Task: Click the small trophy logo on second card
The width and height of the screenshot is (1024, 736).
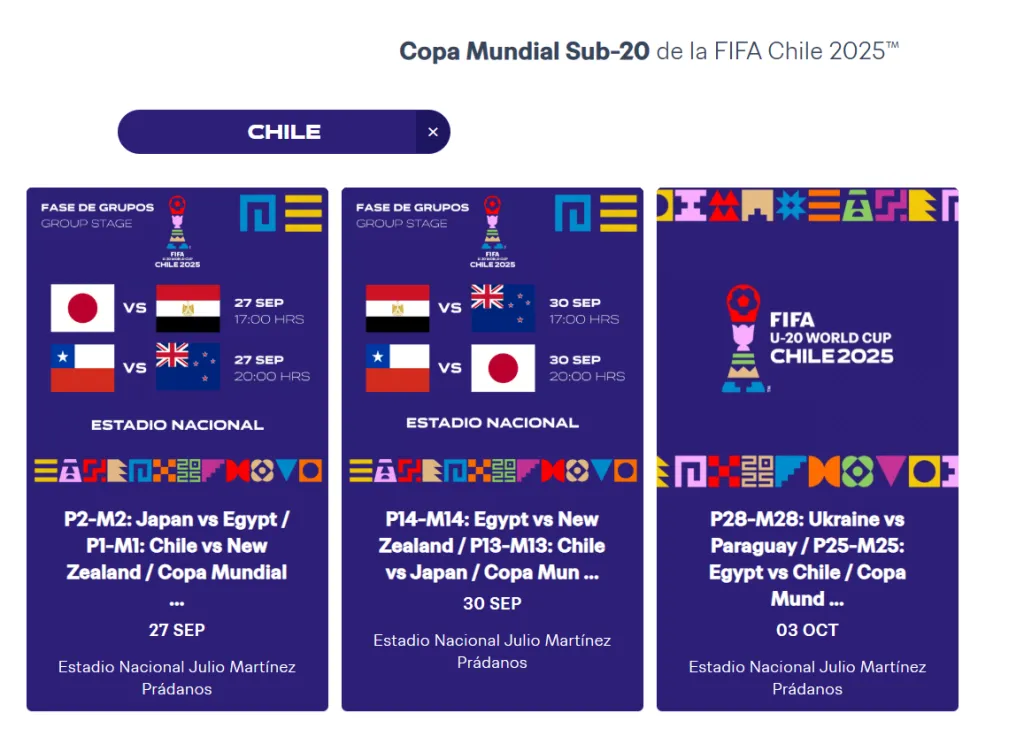Action: click(x=492, y=231)
